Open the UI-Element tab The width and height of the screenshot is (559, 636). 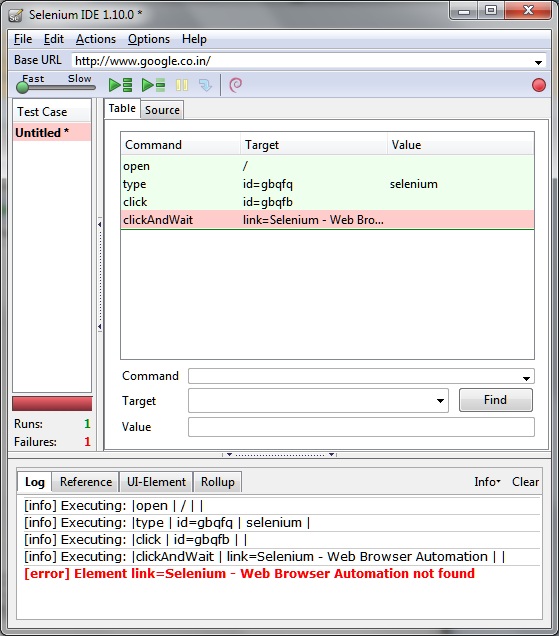(156, 482)
